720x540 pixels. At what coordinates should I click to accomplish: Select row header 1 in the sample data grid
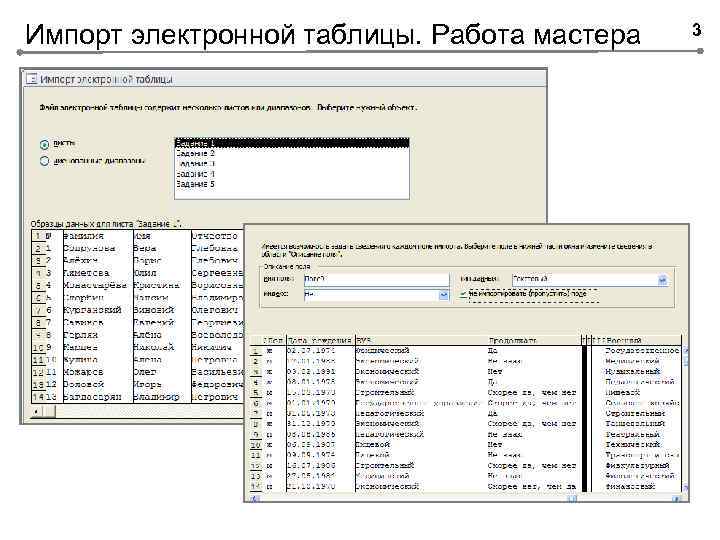[39, 236]
